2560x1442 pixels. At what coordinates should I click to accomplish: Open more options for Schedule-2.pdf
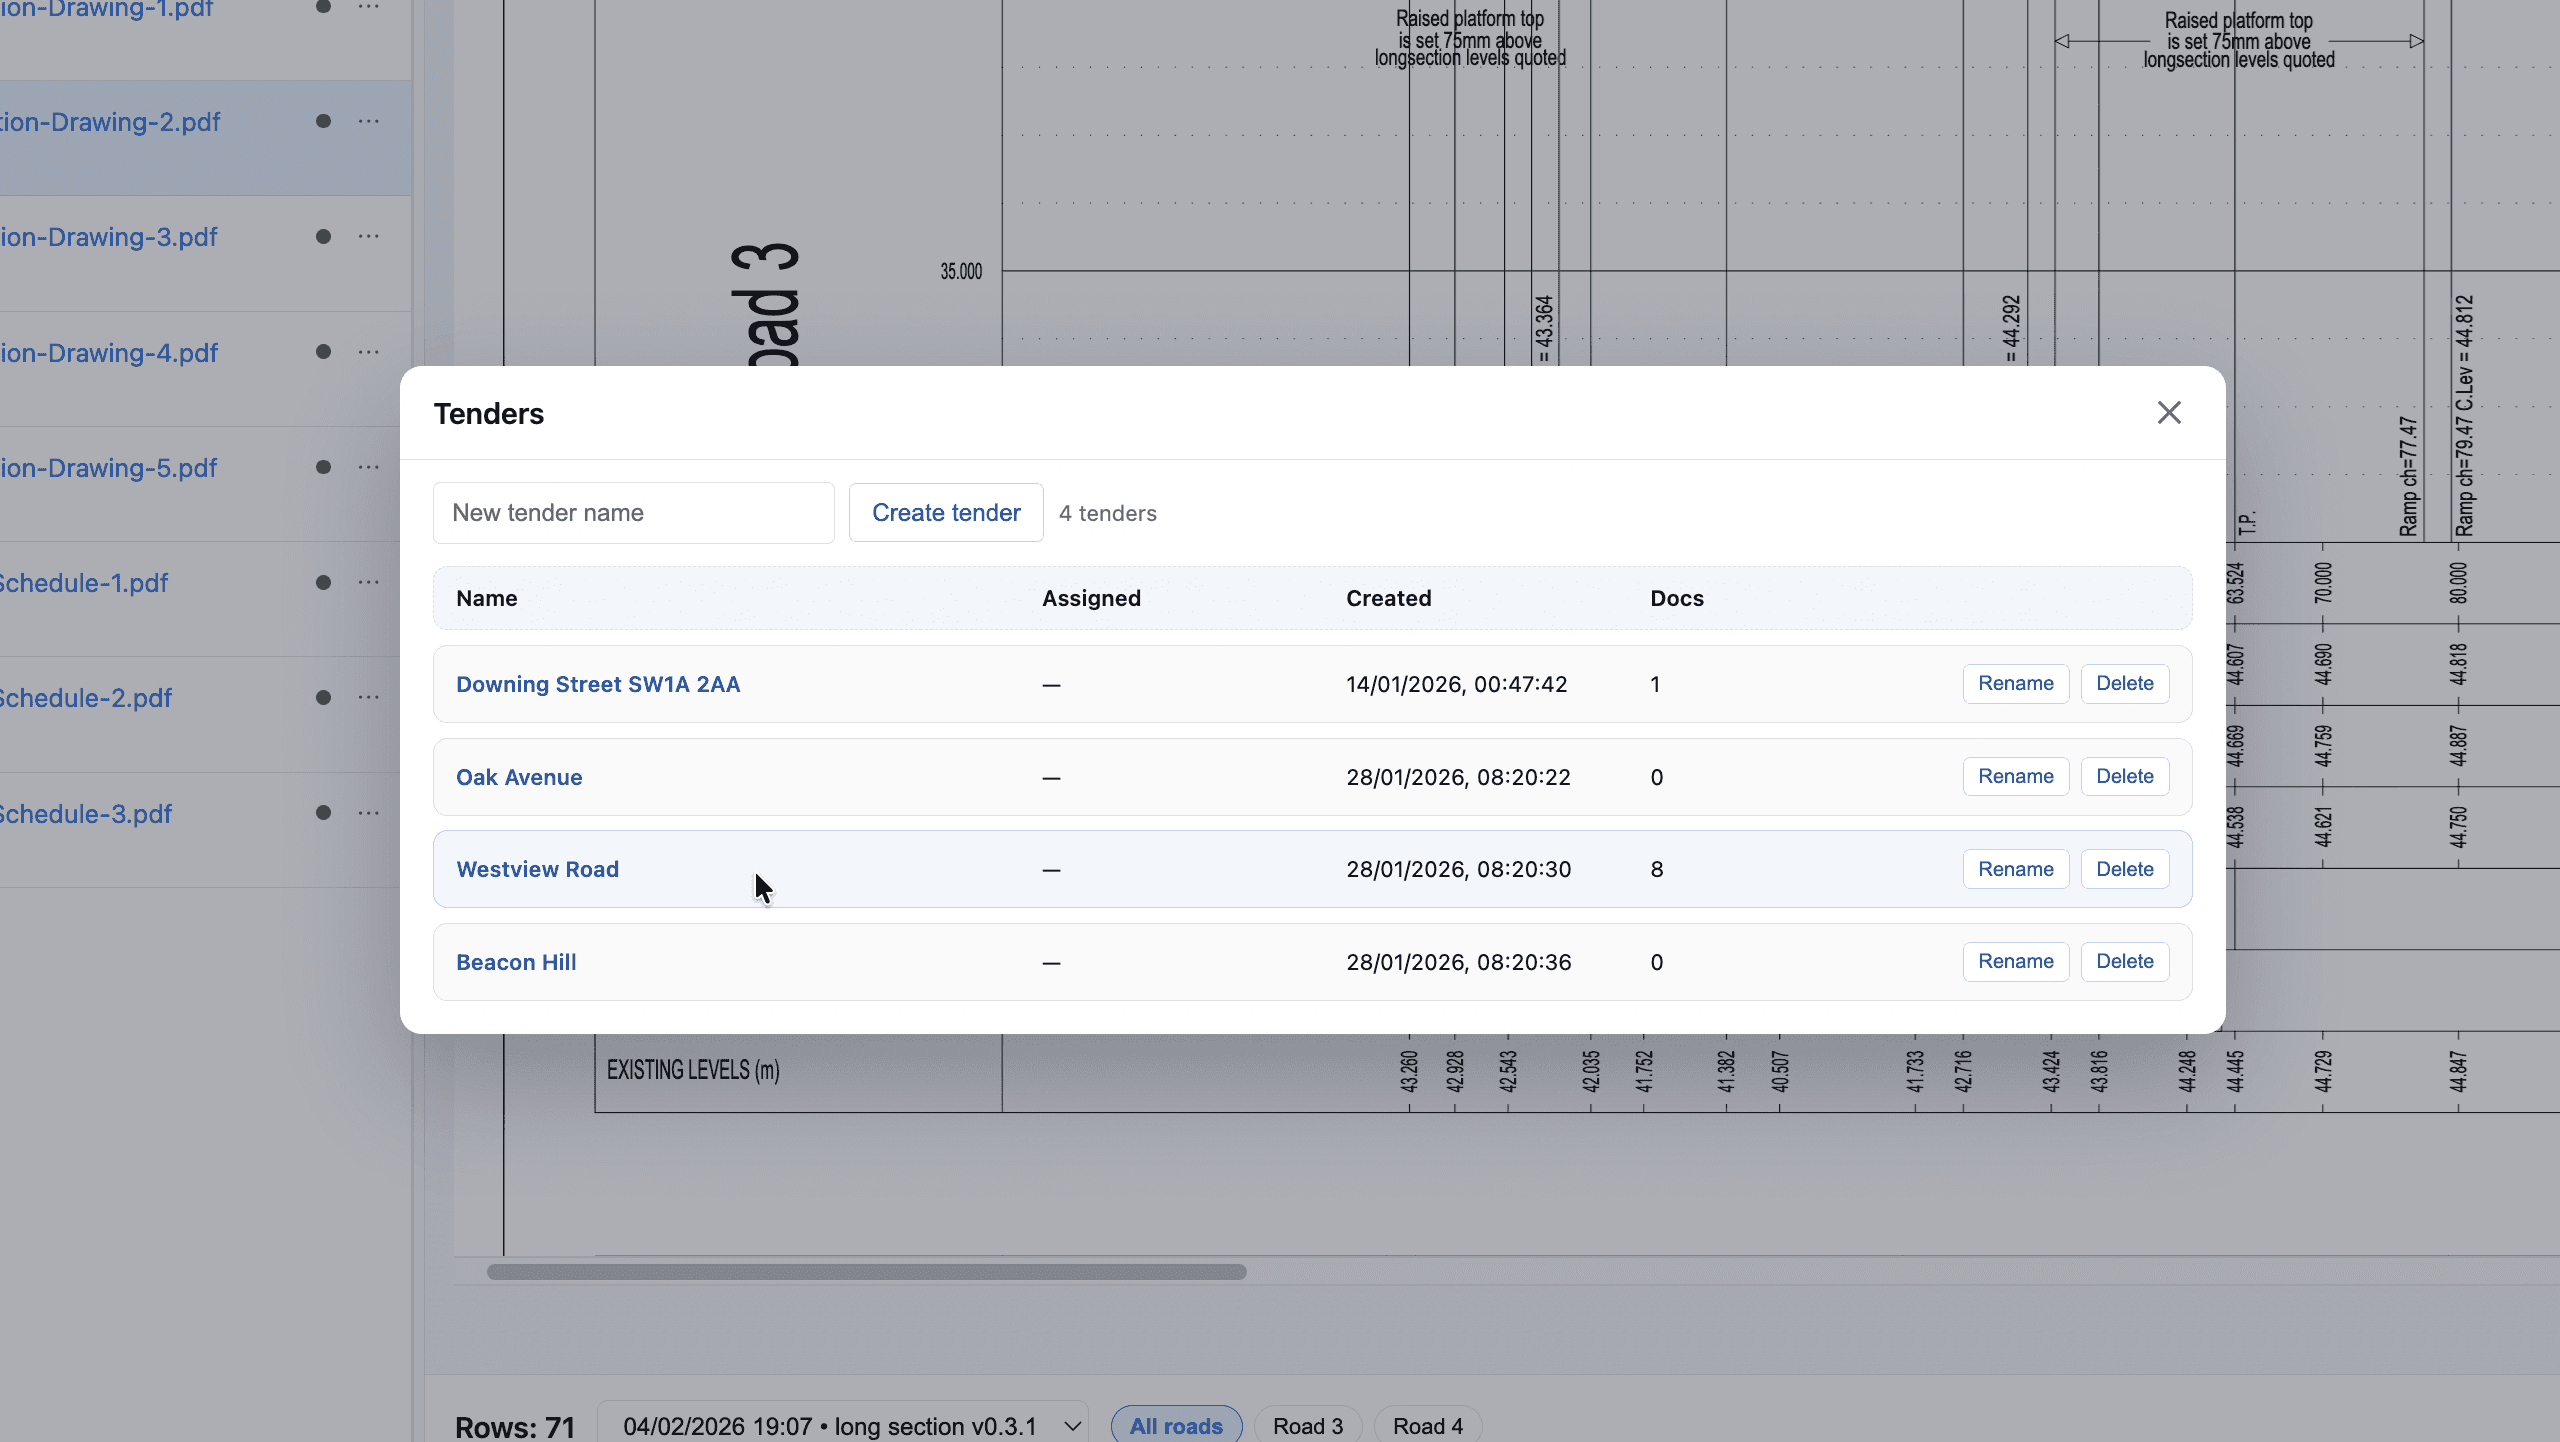pos(369,697)
